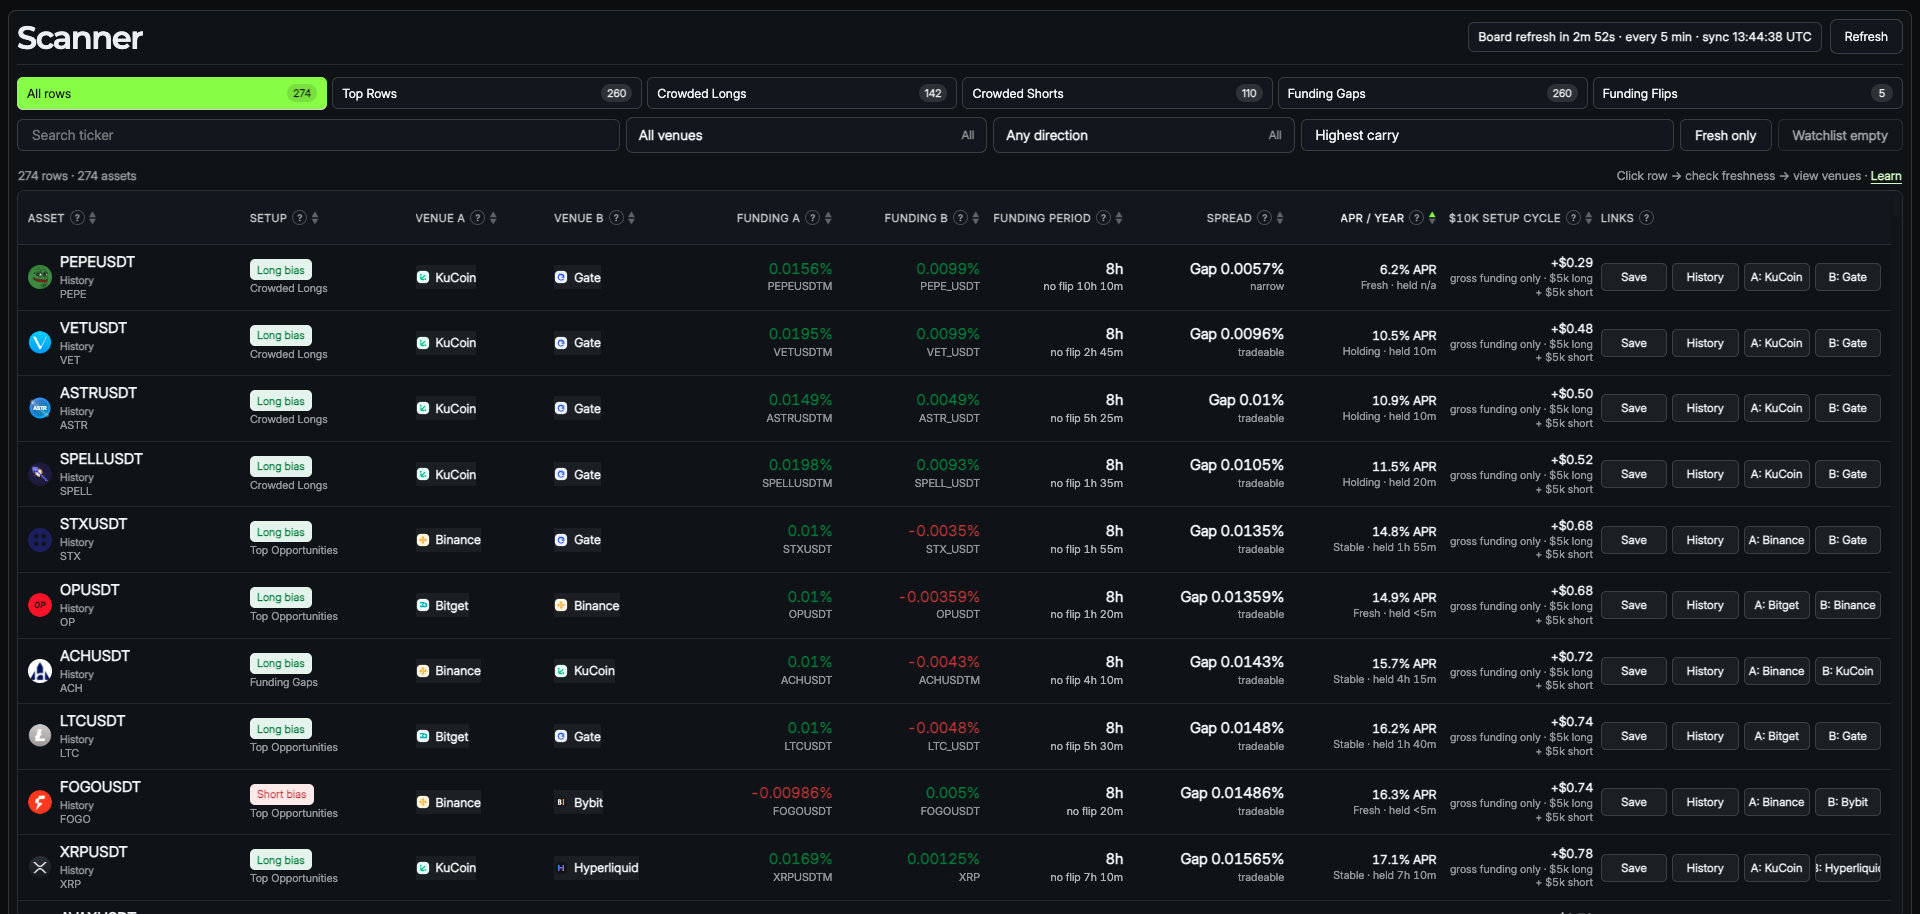
Task: Click the OP coin icon
Action: (x=40, y=605)
